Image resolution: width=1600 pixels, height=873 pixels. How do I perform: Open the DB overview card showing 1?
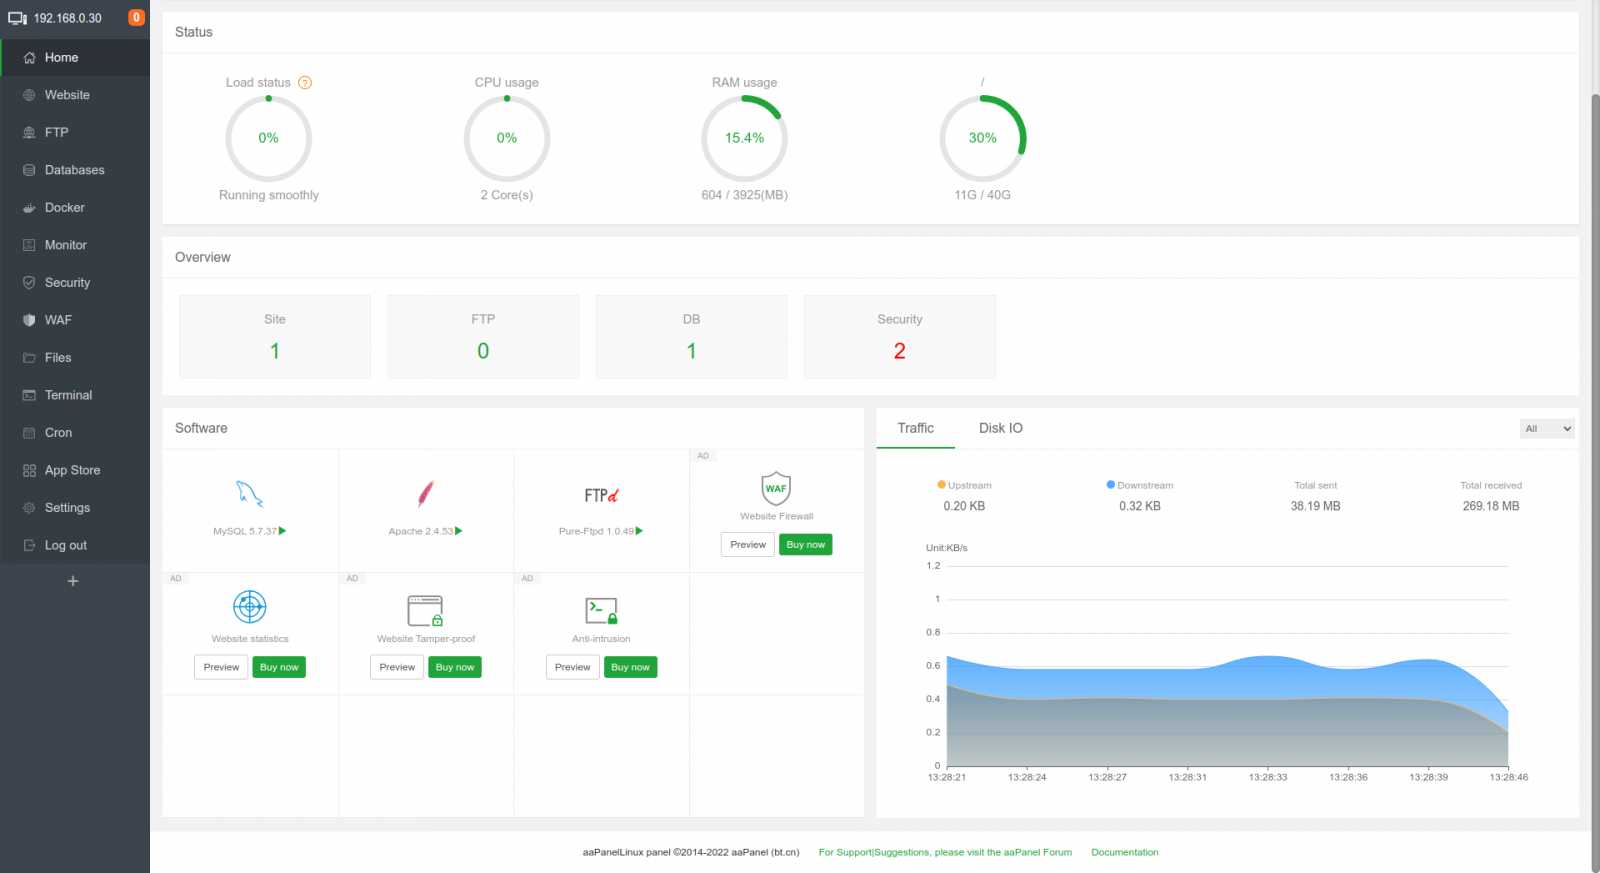coord(691,336)
